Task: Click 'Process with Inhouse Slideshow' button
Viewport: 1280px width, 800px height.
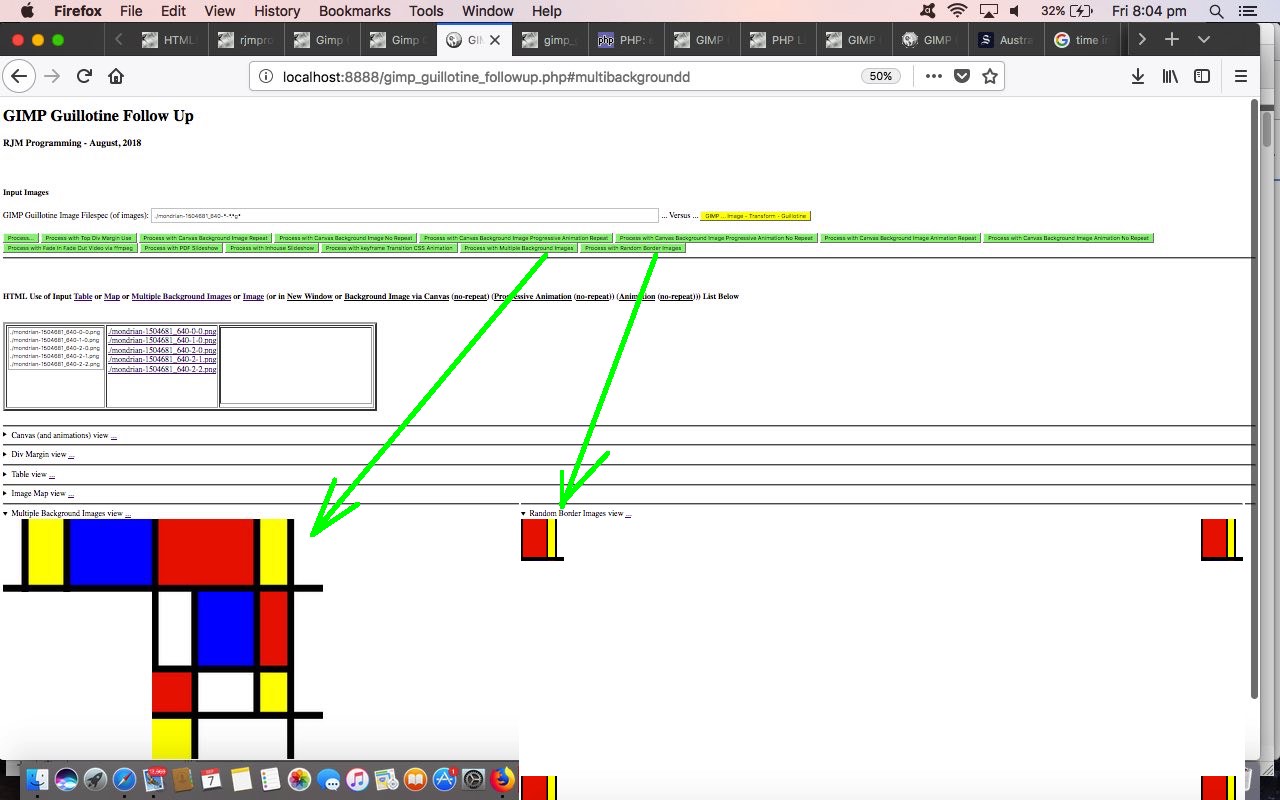Action: point(272,248)
